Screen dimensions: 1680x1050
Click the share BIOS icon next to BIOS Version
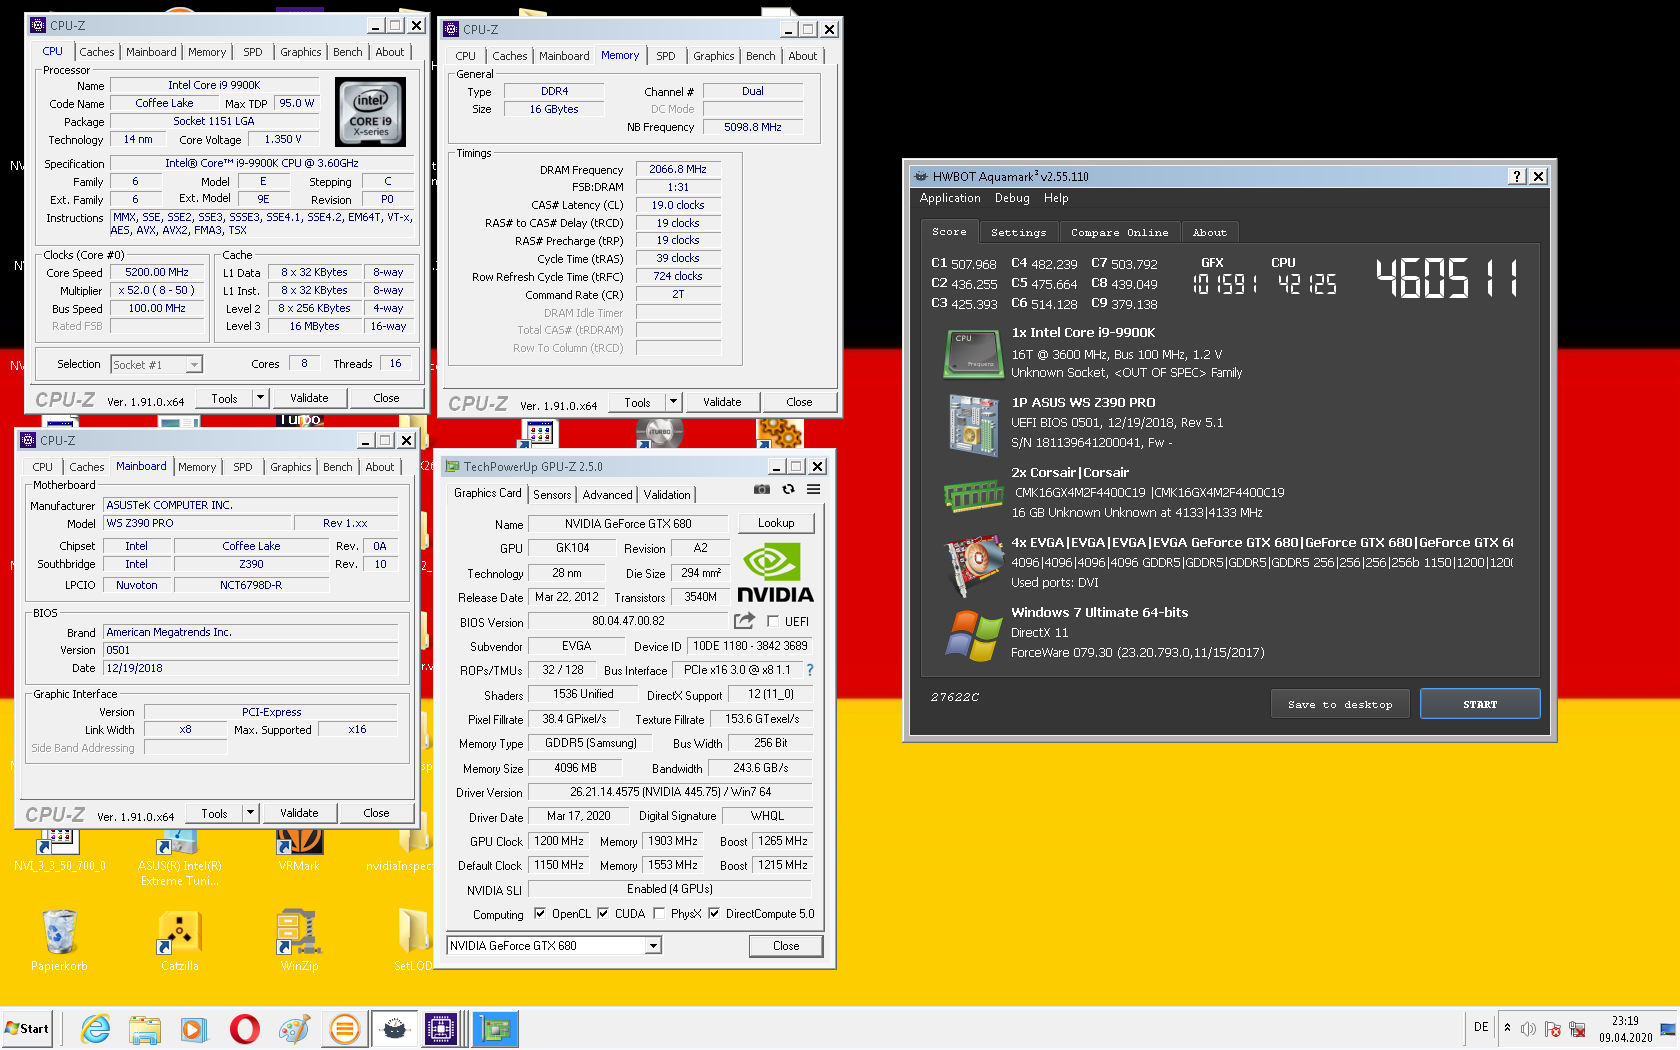point(744,621)
